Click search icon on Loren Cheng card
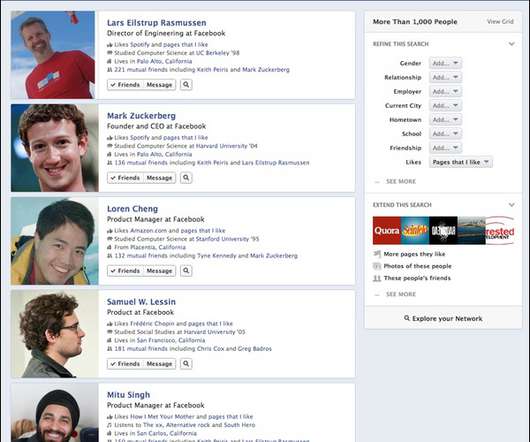The width and height of the screenshot is (530, 442). (186, 270)
